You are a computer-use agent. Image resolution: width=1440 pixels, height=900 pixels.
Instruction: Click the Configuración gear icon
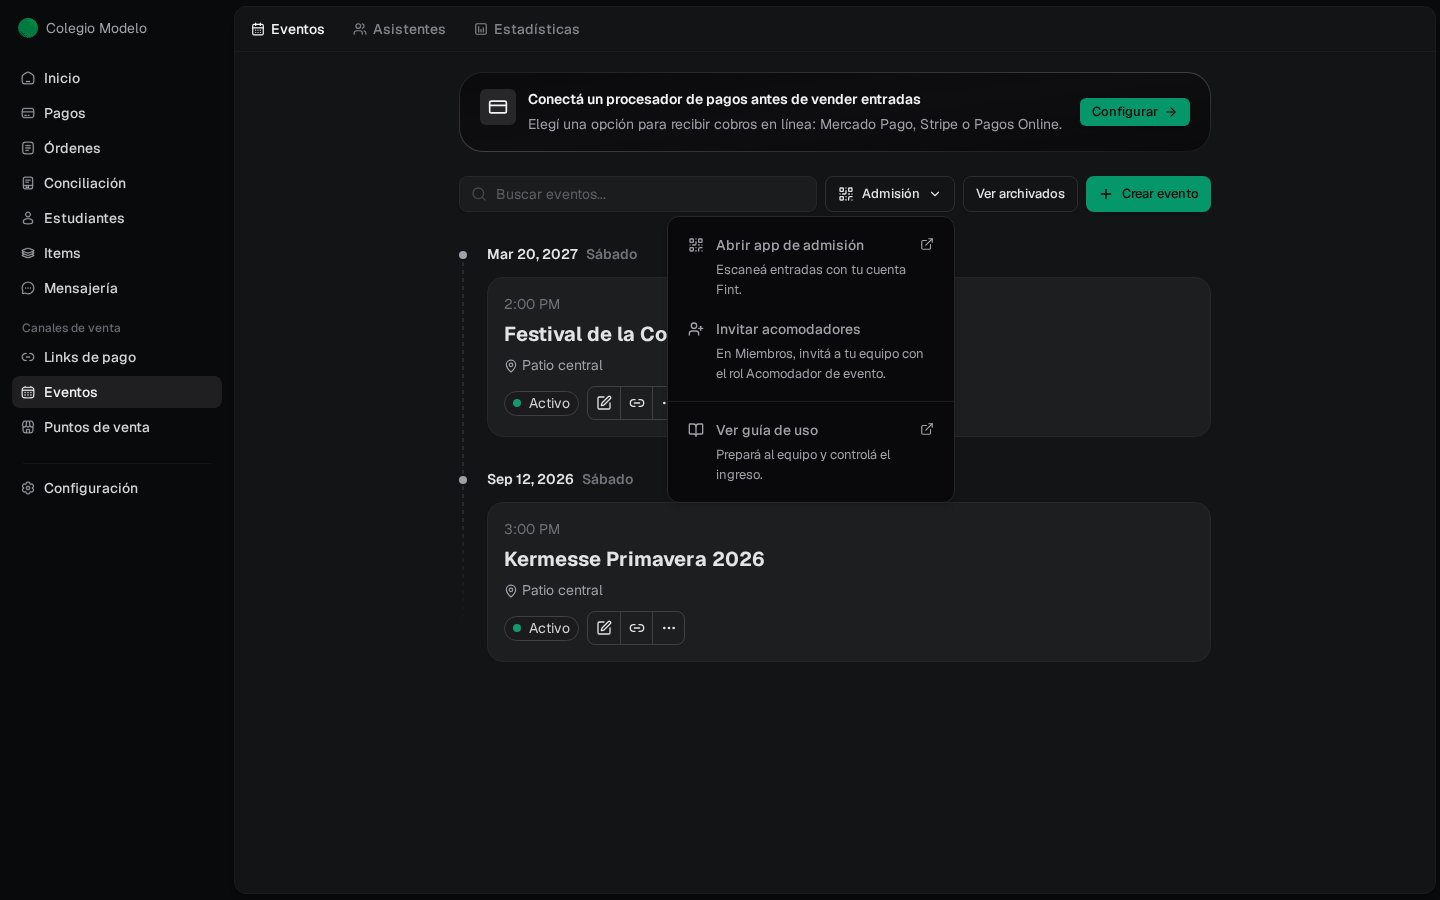point(28,488)
